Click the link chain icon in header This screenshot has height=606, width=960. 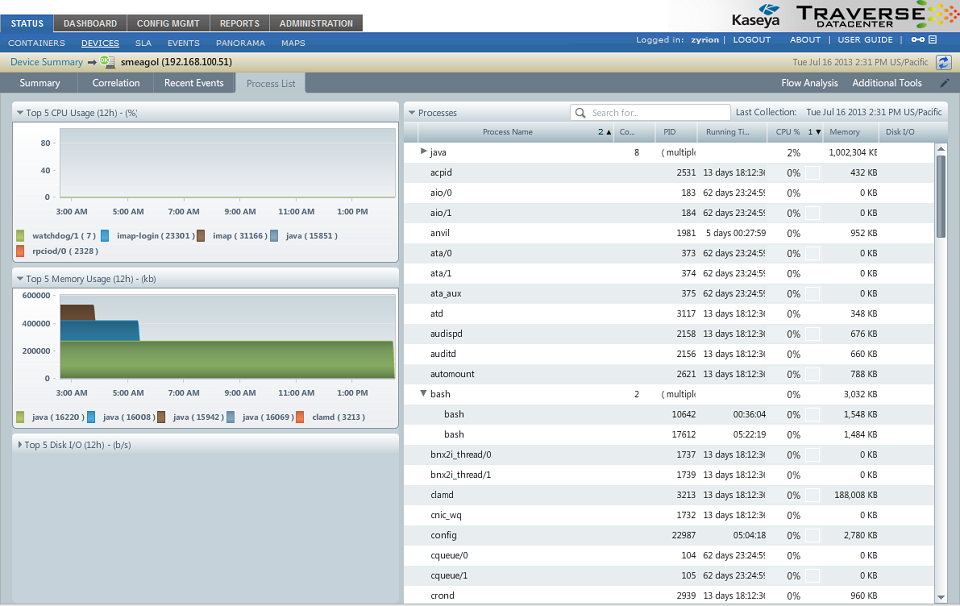tap(917, 41)
